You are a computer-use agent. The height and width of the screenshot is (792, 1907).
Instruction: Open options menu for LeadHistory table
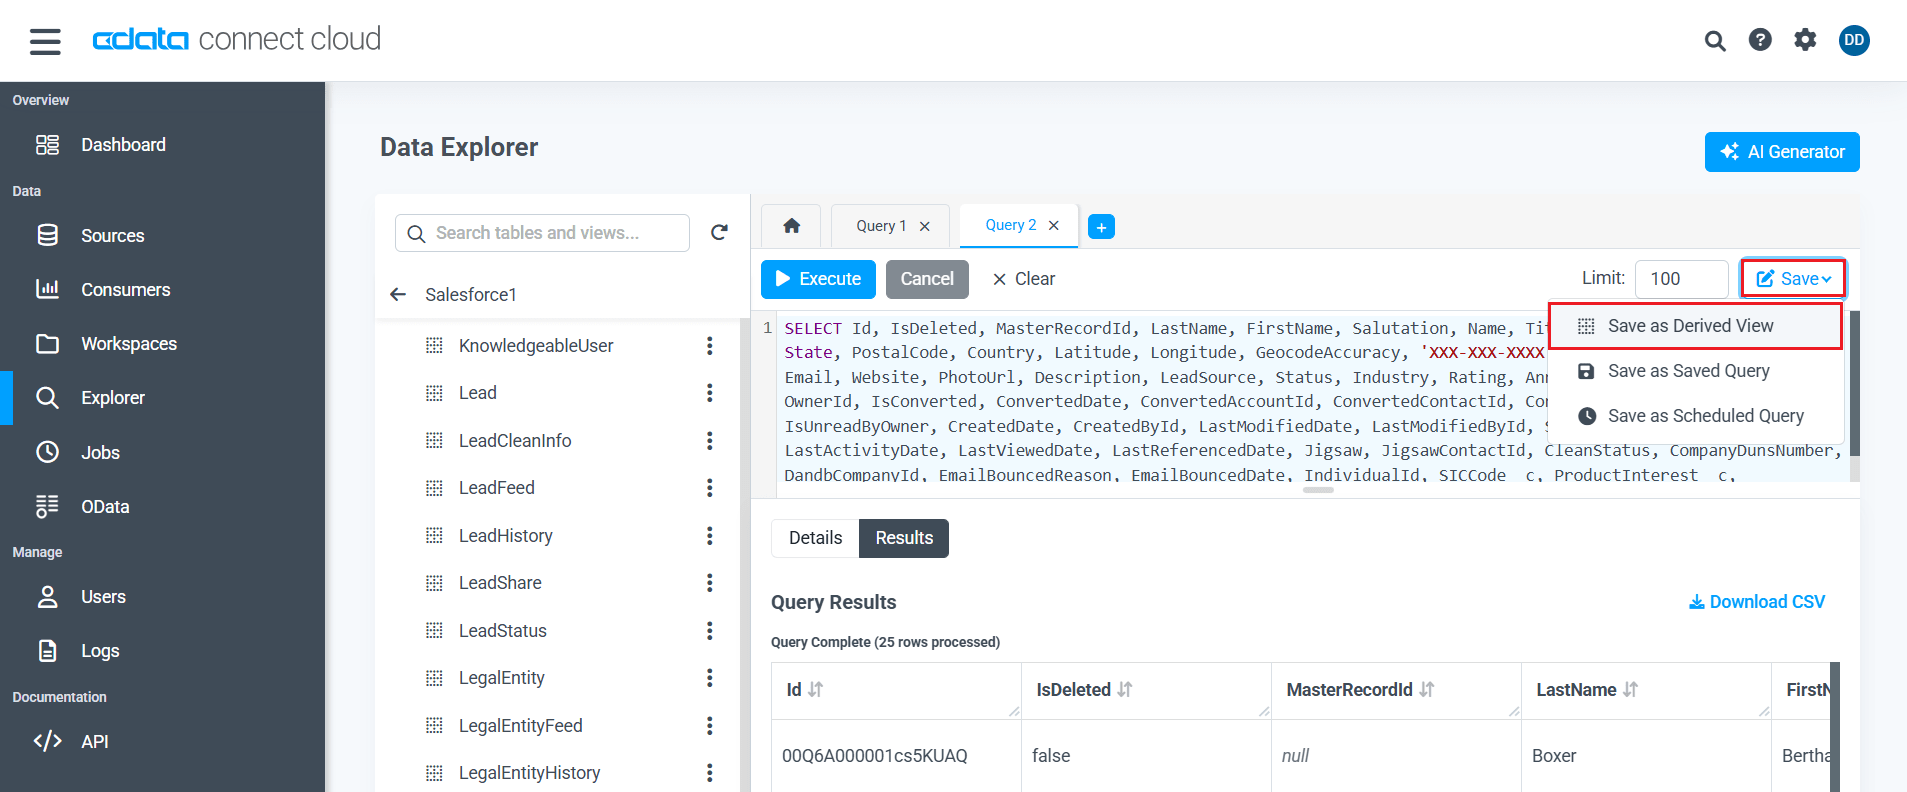click(709, 536)
